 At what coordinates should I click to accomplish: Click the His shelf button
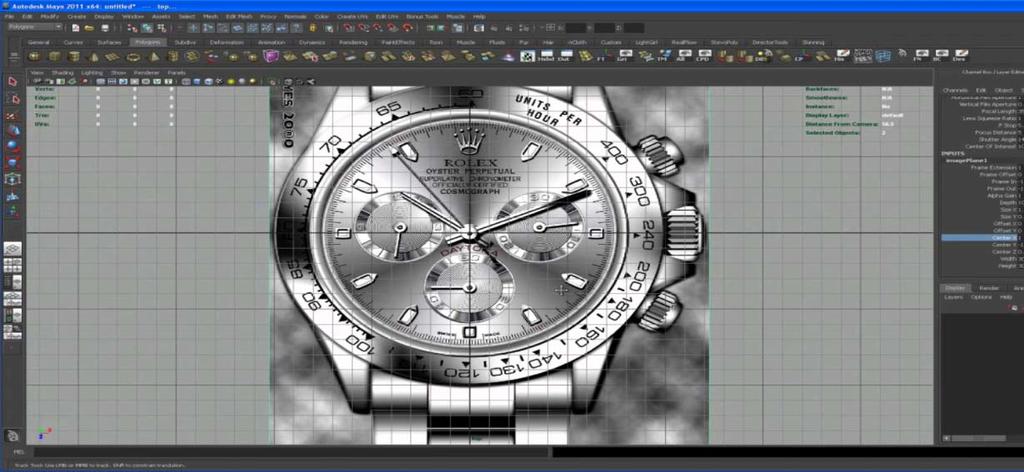pyautogui.click(x=843, y=56)
